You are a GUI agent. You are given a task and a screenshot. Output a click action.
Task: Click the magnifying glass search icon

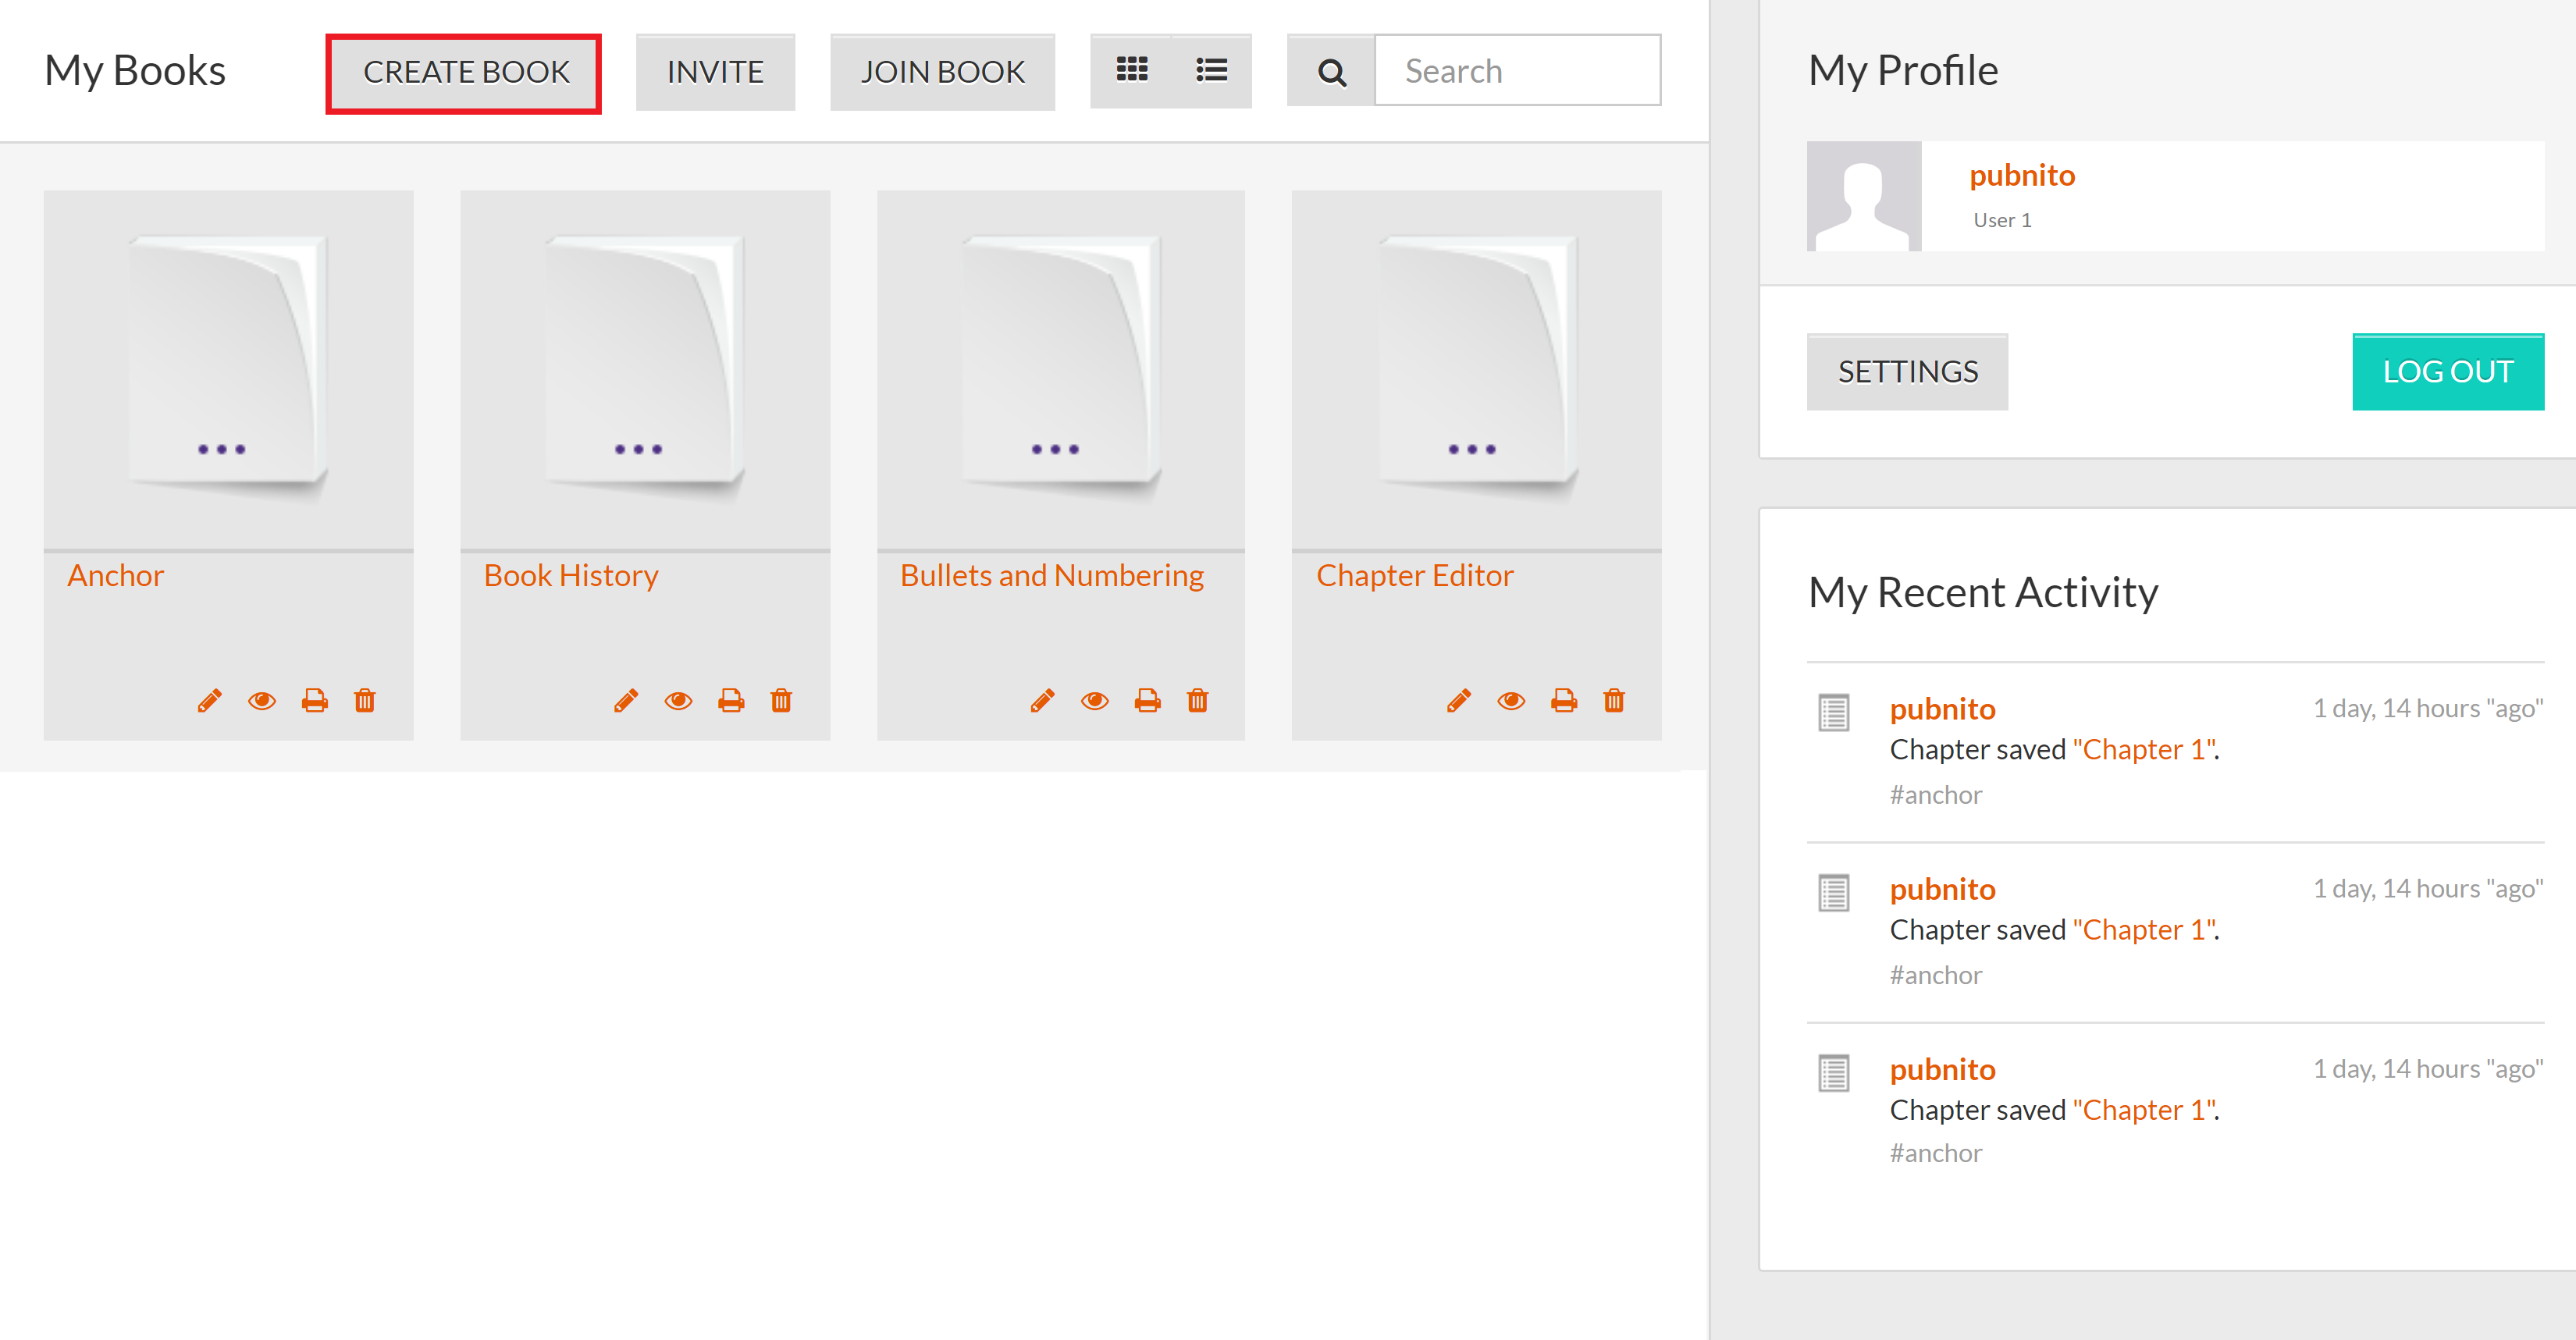coord(1331,72)
